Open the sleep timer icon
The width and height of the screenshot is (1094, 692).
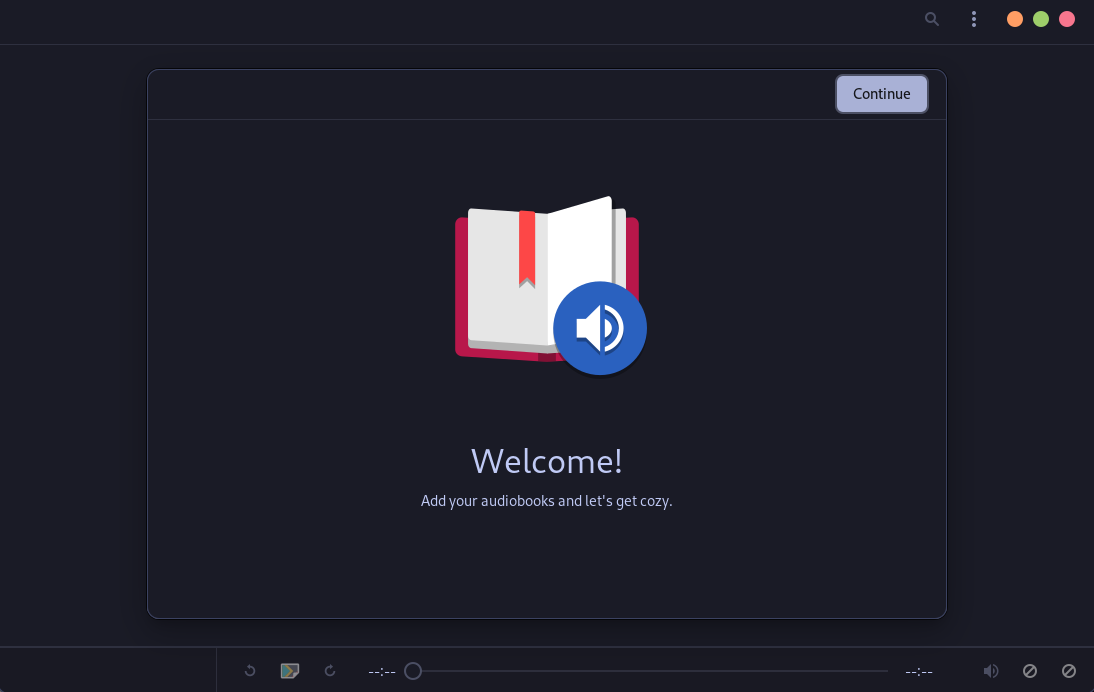[1069, 671]
